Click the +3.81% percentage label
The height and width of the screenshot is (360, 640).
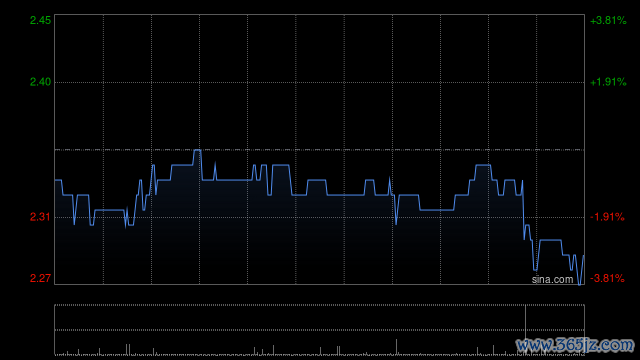pyautogui.click(x=608, y=20)
